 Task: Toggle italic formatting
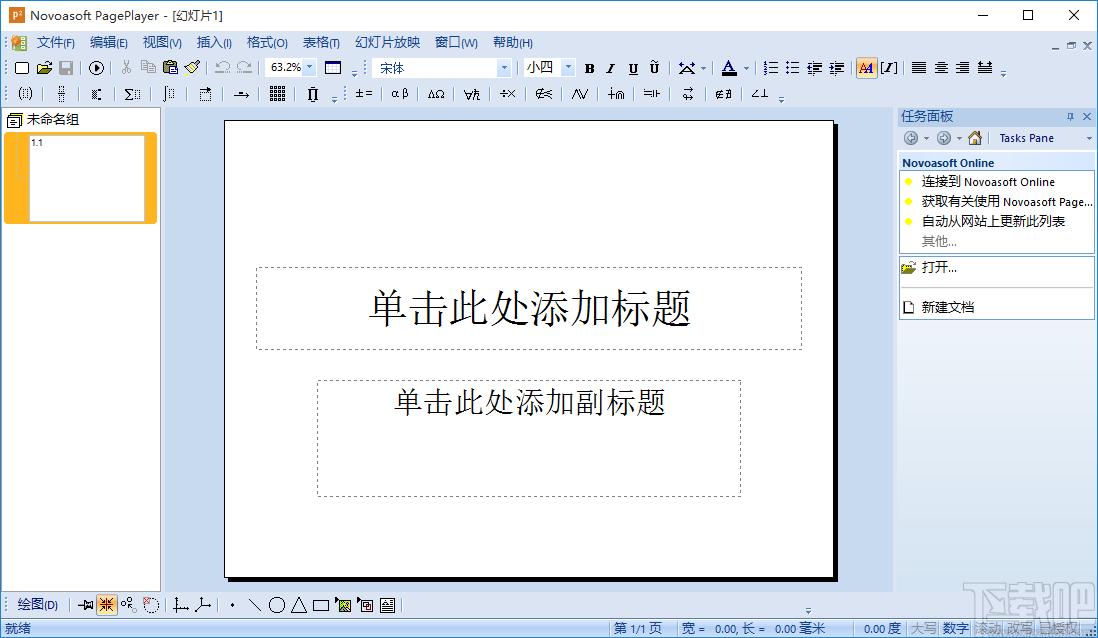[611, 68]
